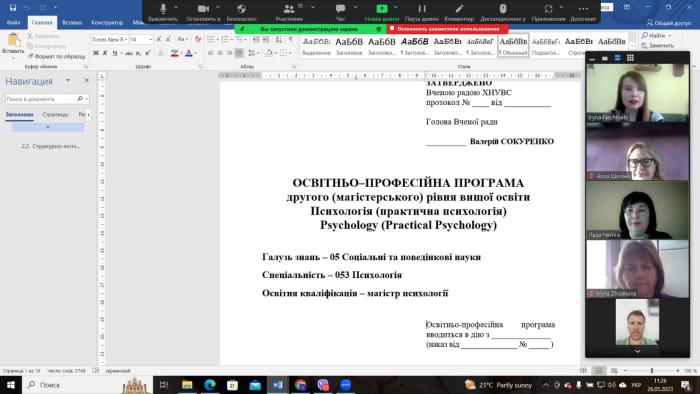Viewport: 700px width, 394px height.
Task: Apply red font color A
Action: click(188, 53)
